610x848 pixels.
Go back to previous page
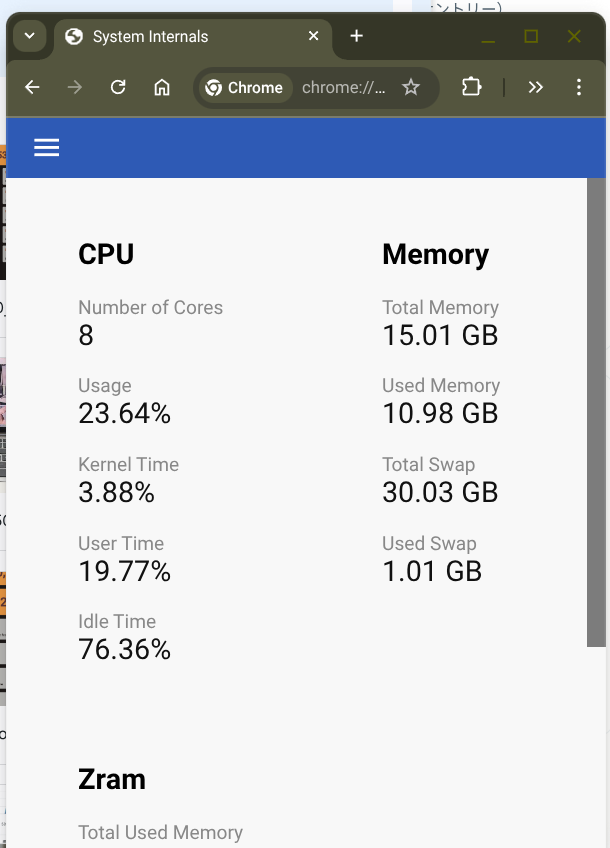pyautogui.click(x=32, y=87)
